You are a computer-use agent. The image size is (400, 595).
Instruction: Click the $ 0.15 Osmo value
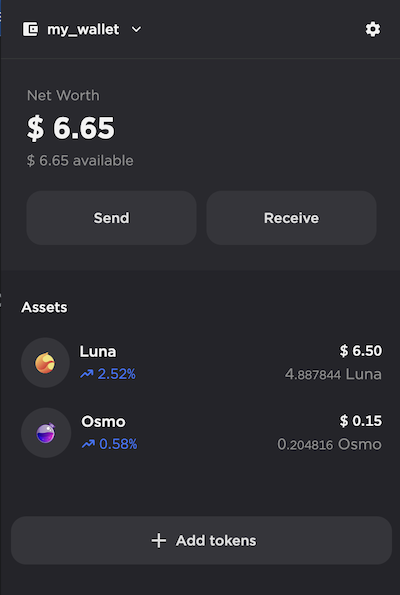click(x=361, y=420)
